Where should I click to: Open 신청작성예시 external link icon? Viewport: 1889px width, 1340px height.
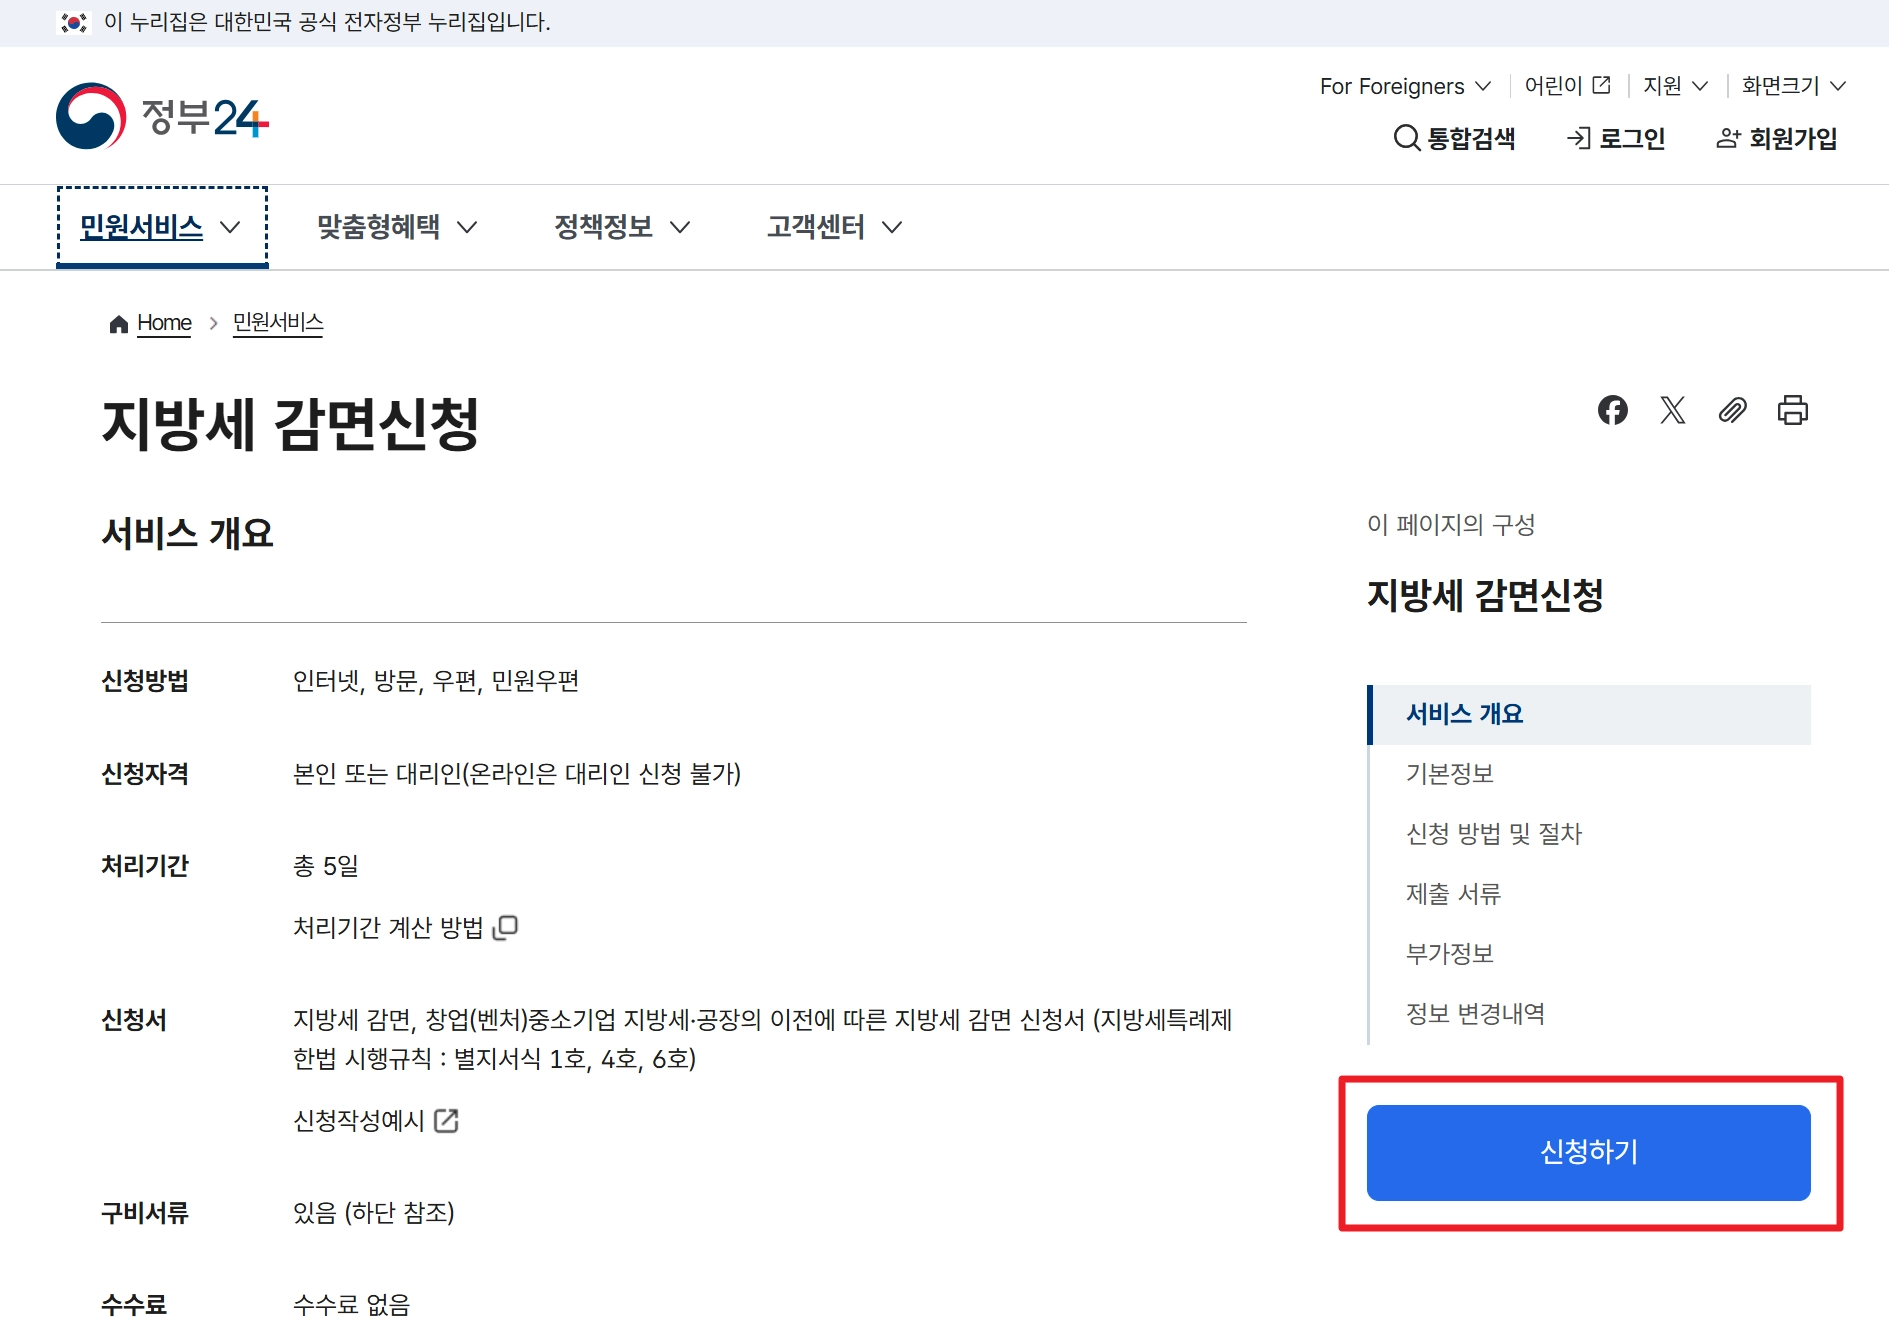(447, 1121)
